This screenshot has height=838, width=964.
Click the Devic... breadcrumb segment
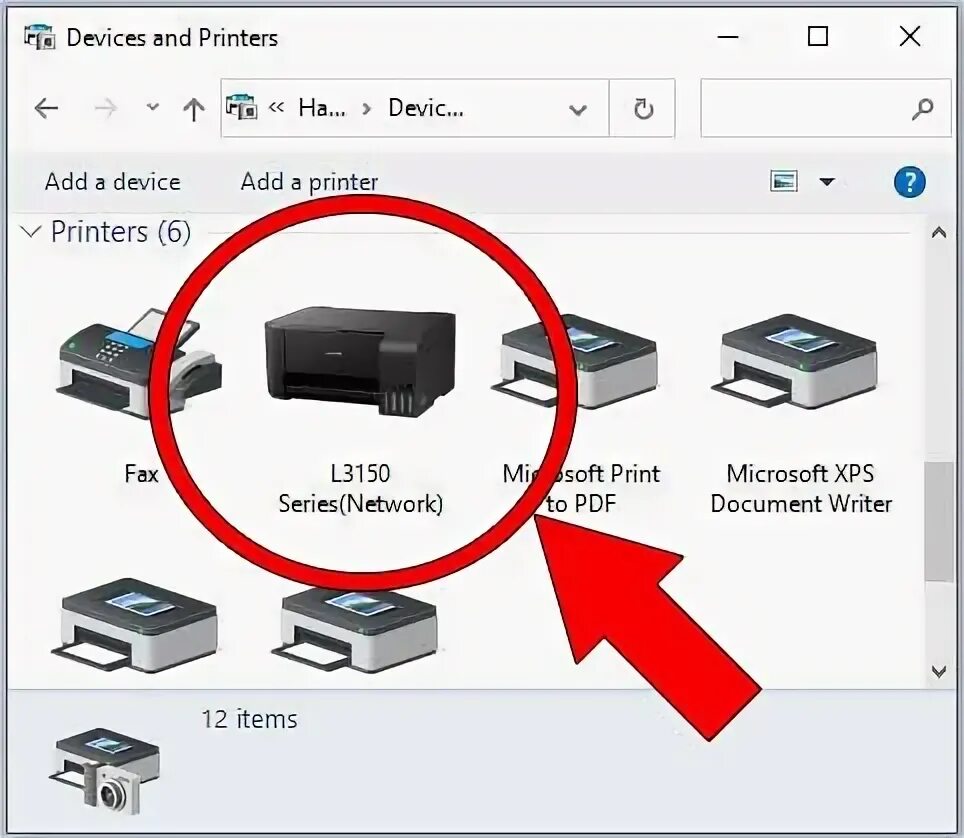pyautogui.click(x=426, y=109)
